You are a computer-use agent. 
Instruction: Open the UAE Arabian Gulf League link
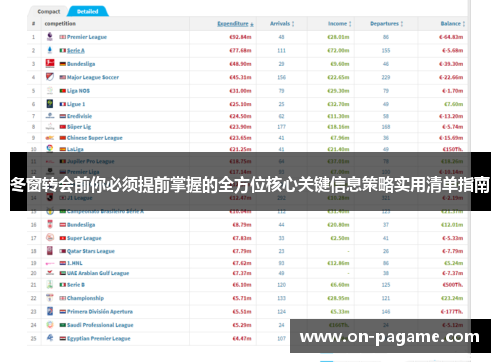click(98, 273)
